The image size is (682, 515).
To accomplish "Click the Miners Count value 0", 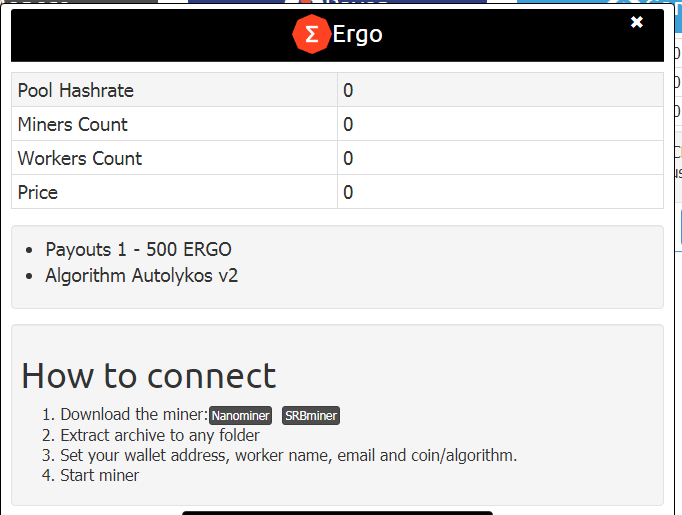I will pos(348,124).
